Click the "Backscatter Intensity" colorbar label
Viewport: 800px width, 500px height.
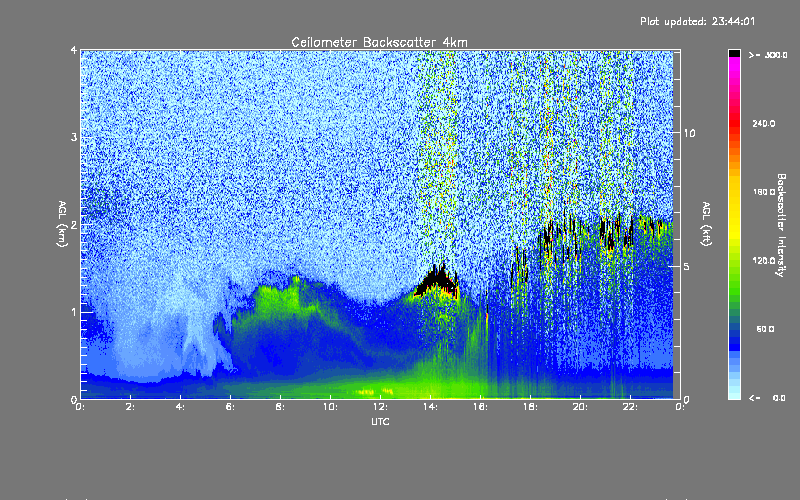[x=781, y=225]
